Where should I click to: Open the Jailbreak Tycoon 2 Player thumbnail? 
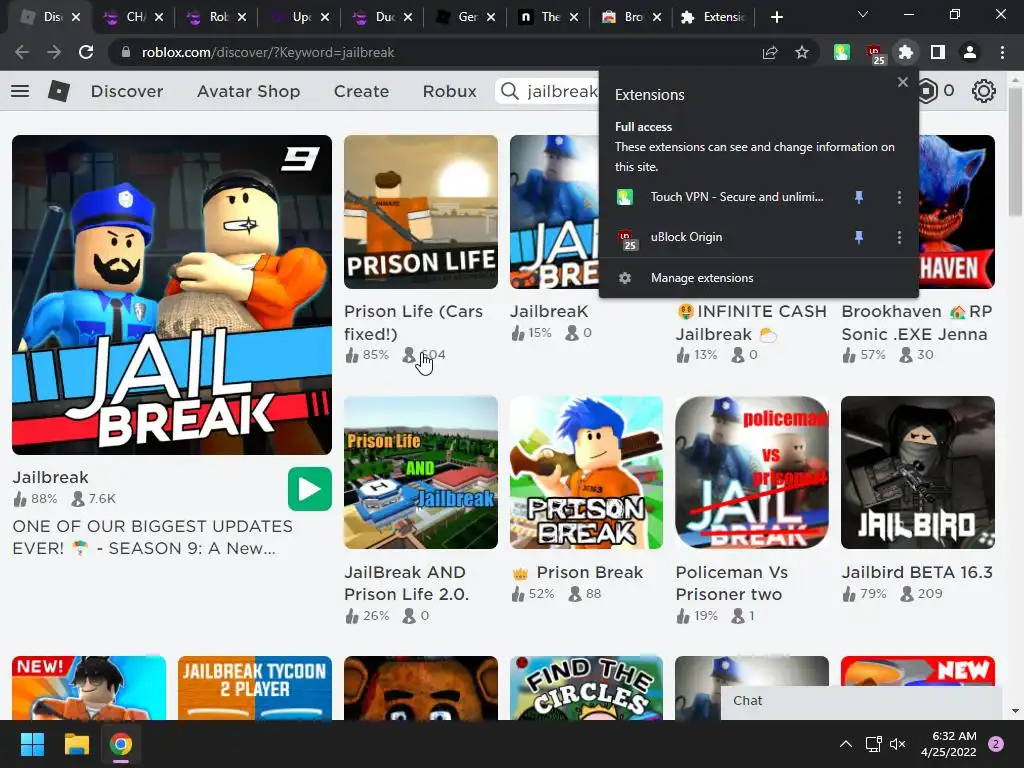255,688
